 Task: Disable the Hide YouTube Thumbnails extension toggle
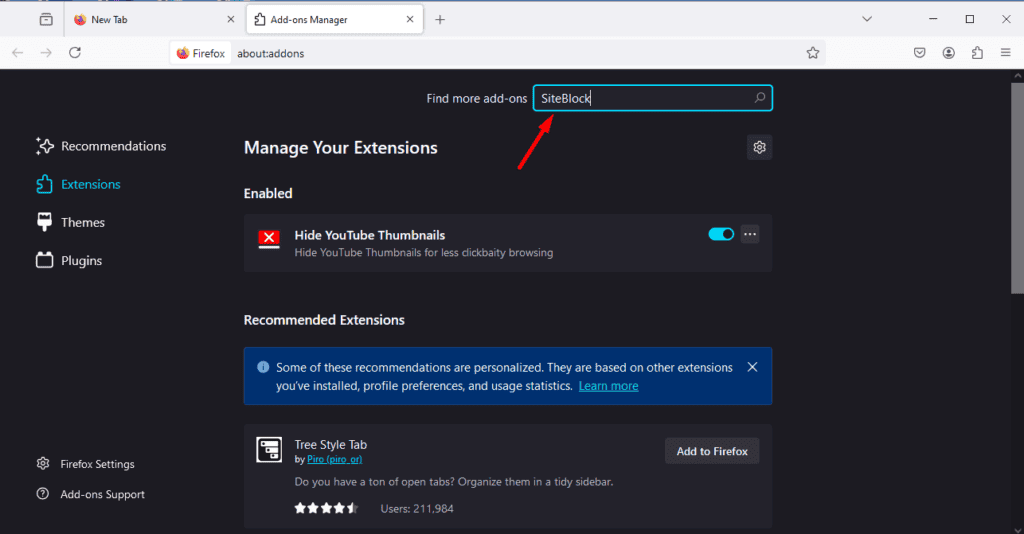pyautogui.click(x=720, y=234)
